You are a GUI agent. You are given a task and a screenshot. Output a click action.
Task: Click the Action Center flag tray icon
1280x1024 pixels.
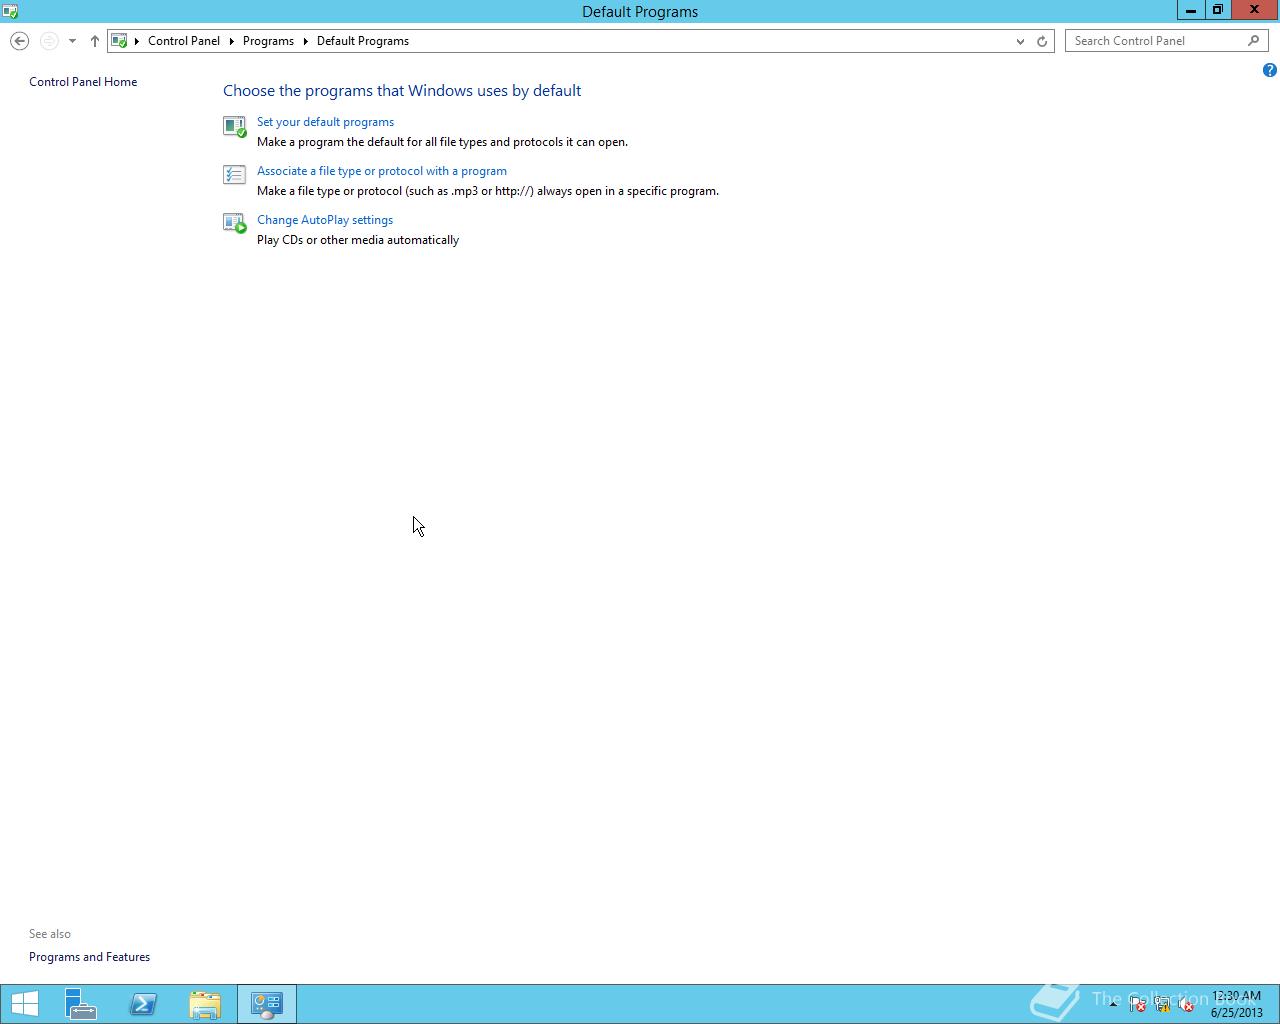[1137, 1005]
